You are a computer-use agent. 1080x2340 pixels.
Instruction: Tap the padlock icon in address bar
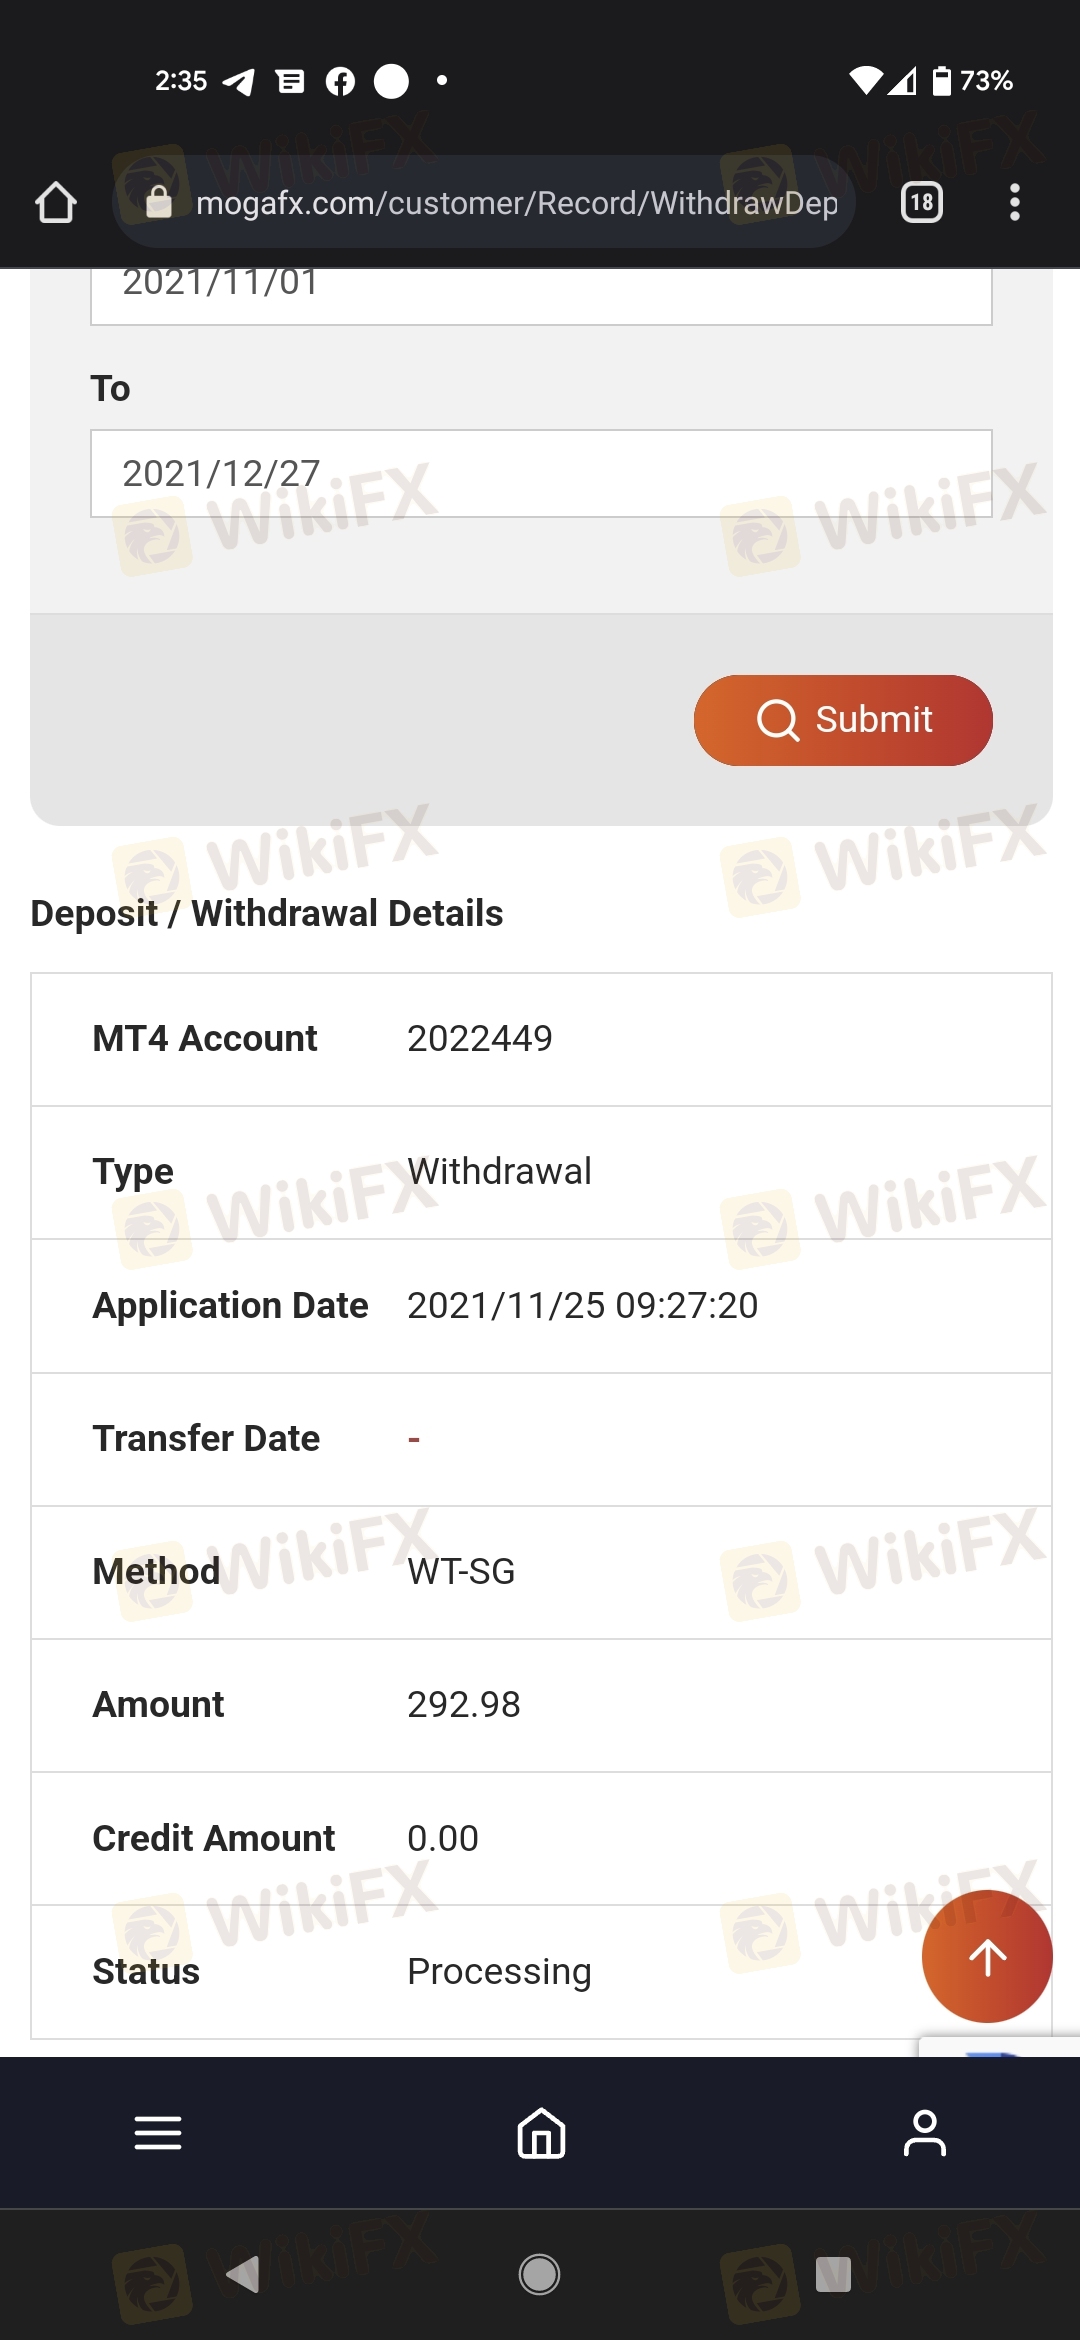click(x=159, y=202)
